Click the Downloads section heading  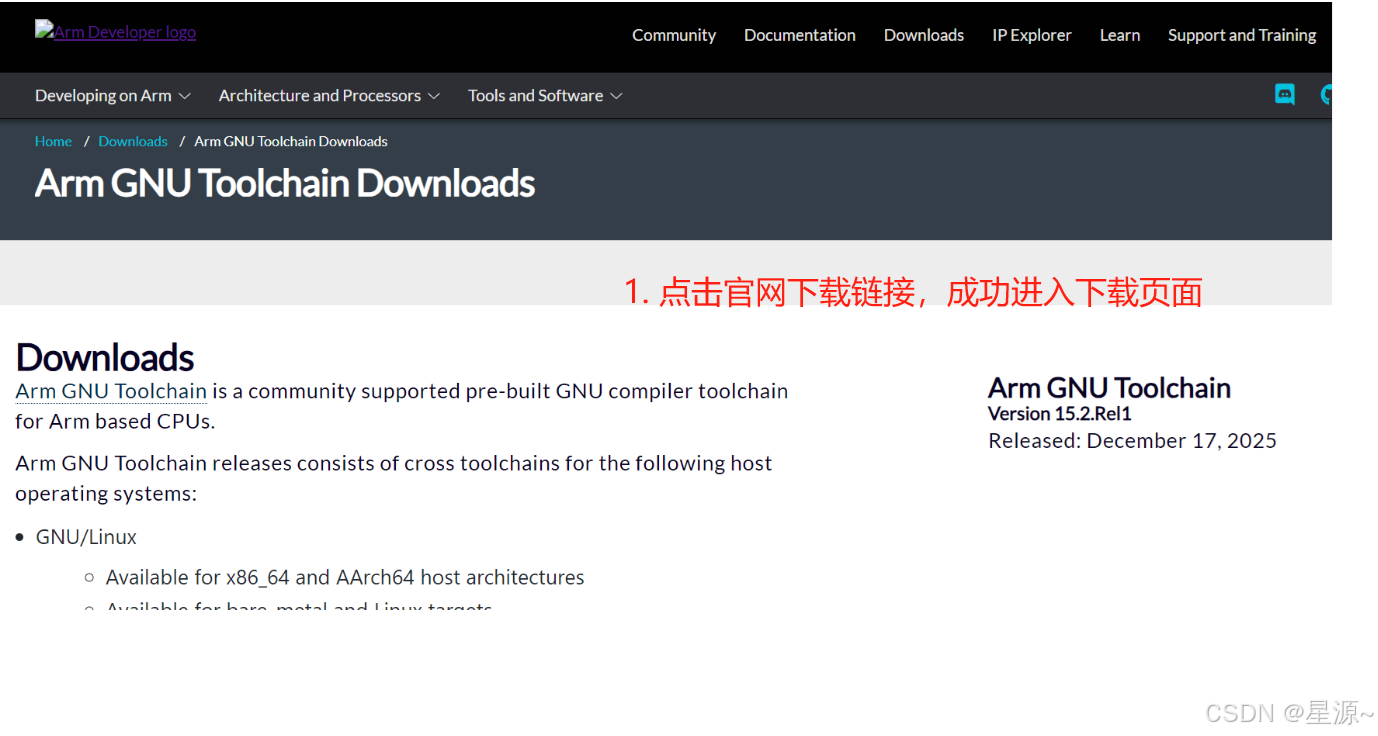pyautogui.click(x=105, y=357)
